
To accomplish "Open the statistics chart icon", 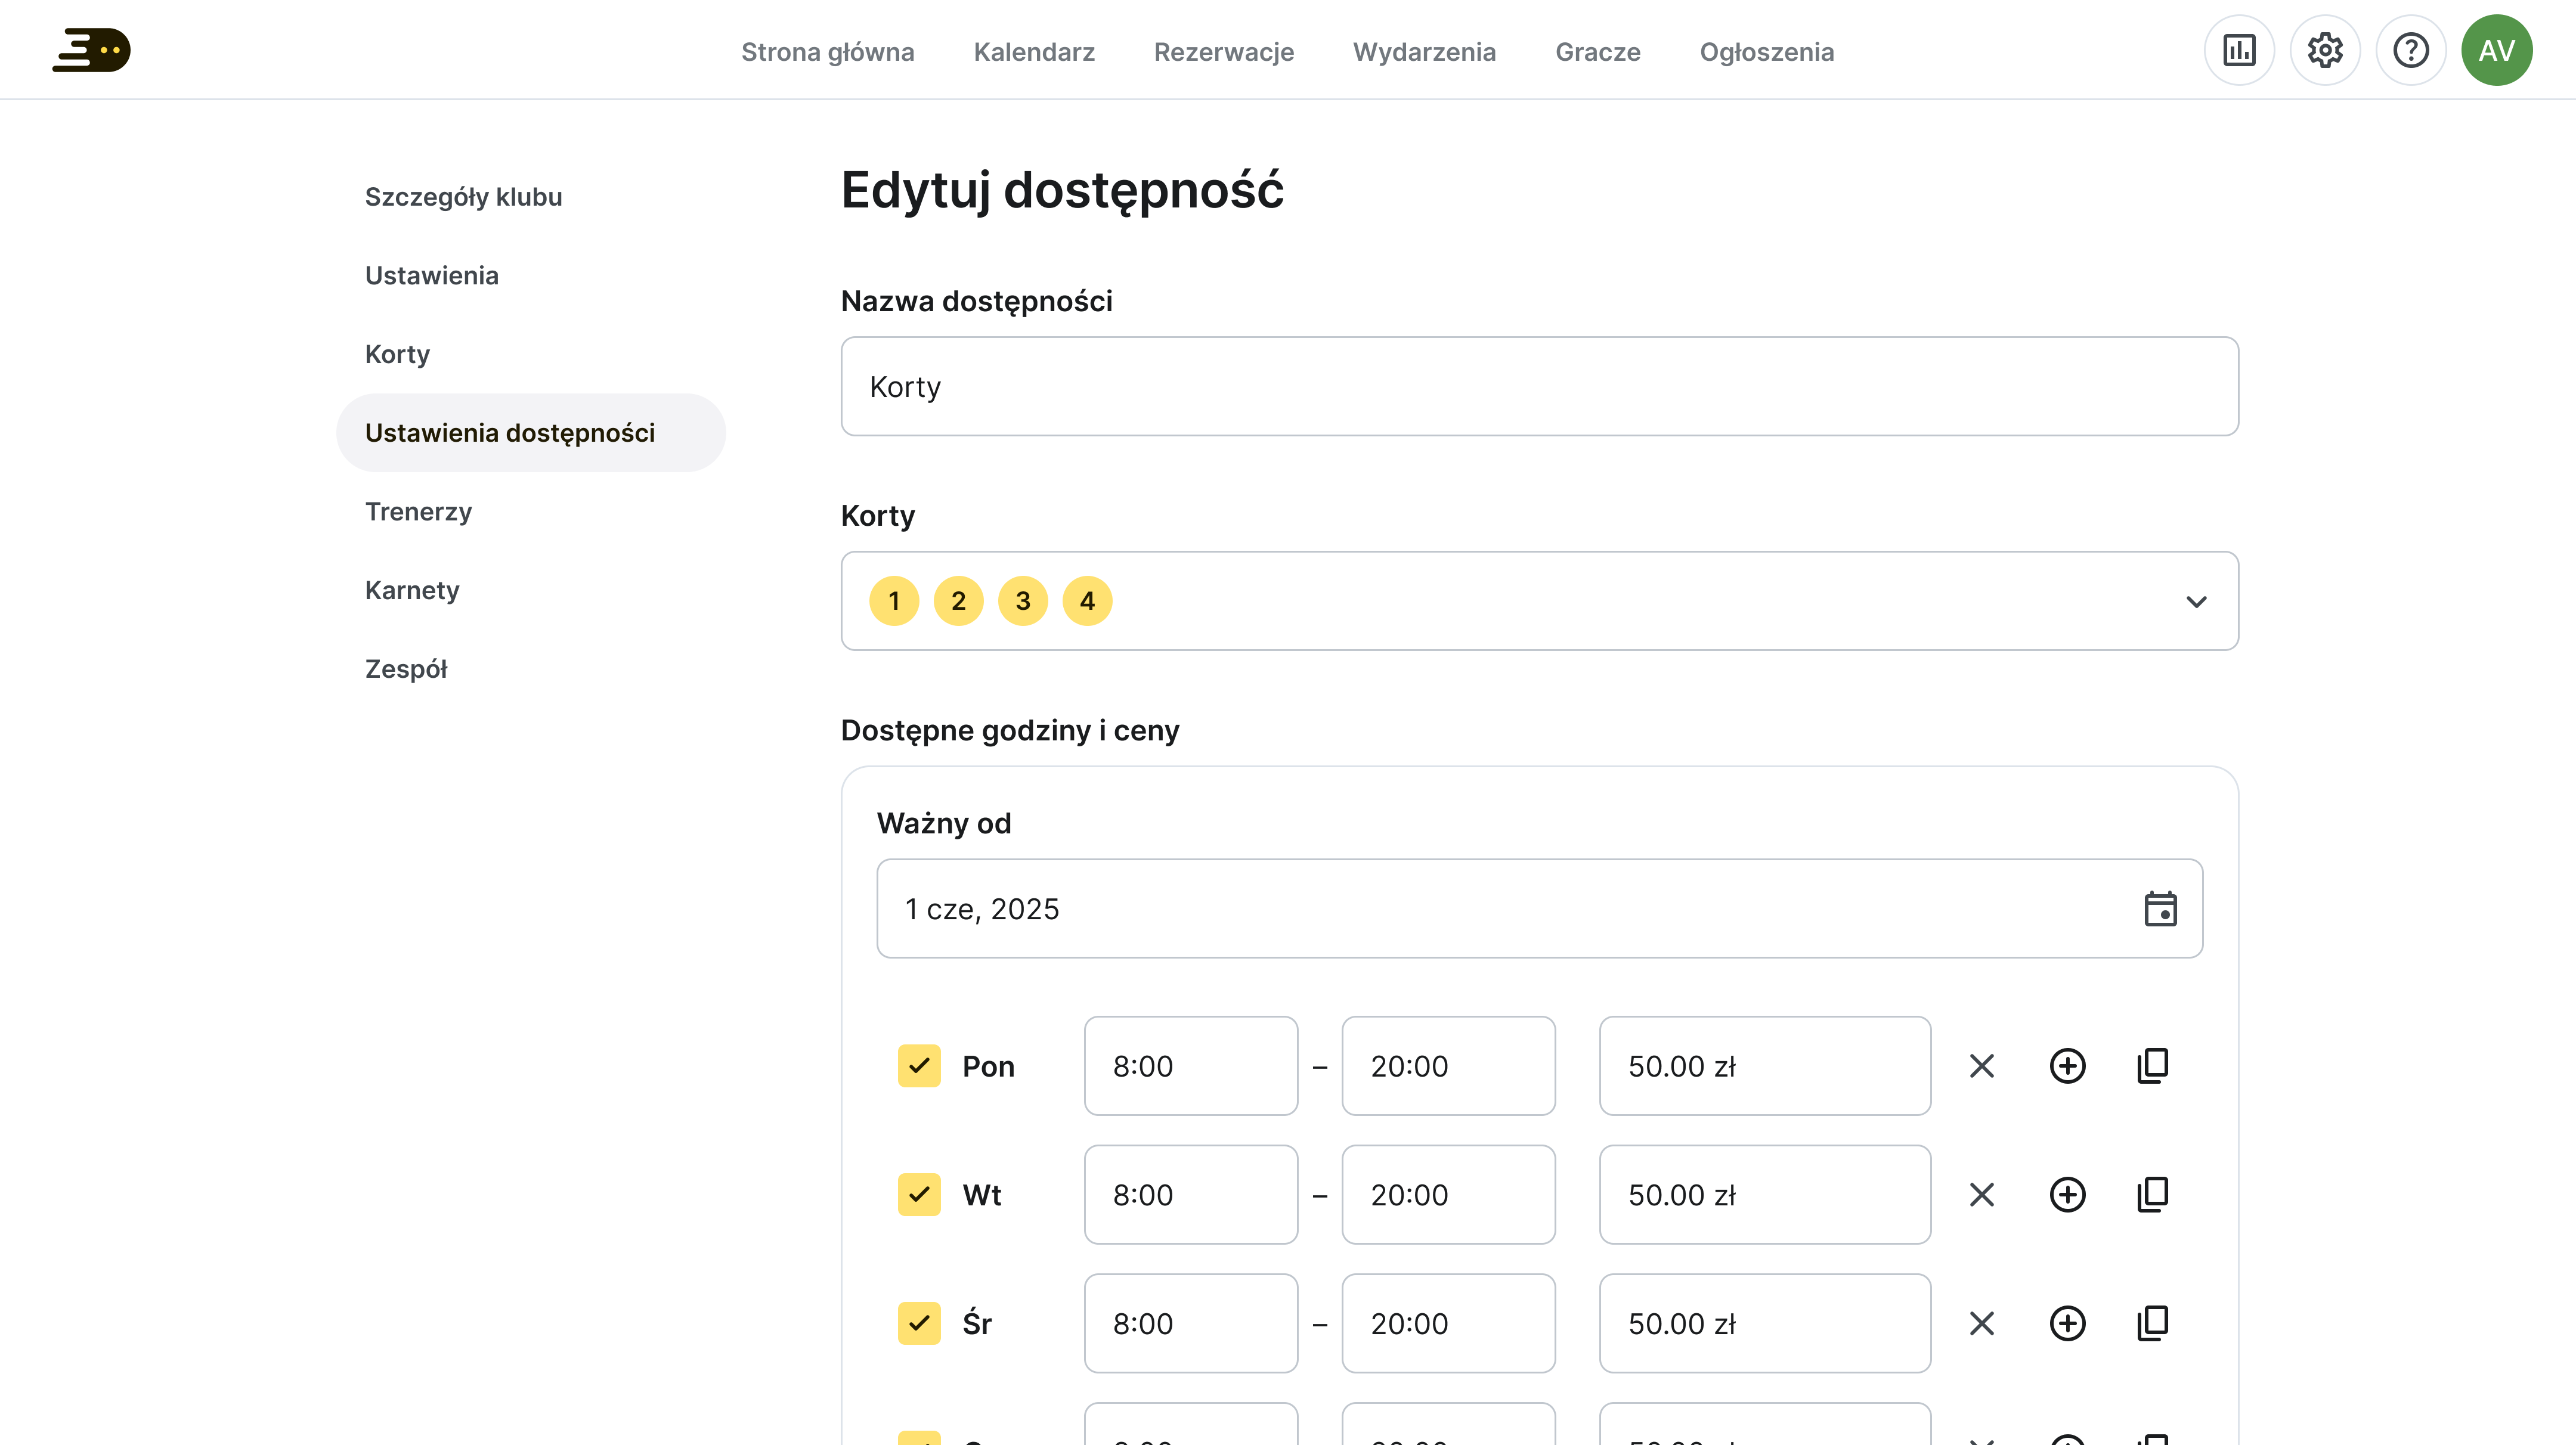I will point(2239,50).
